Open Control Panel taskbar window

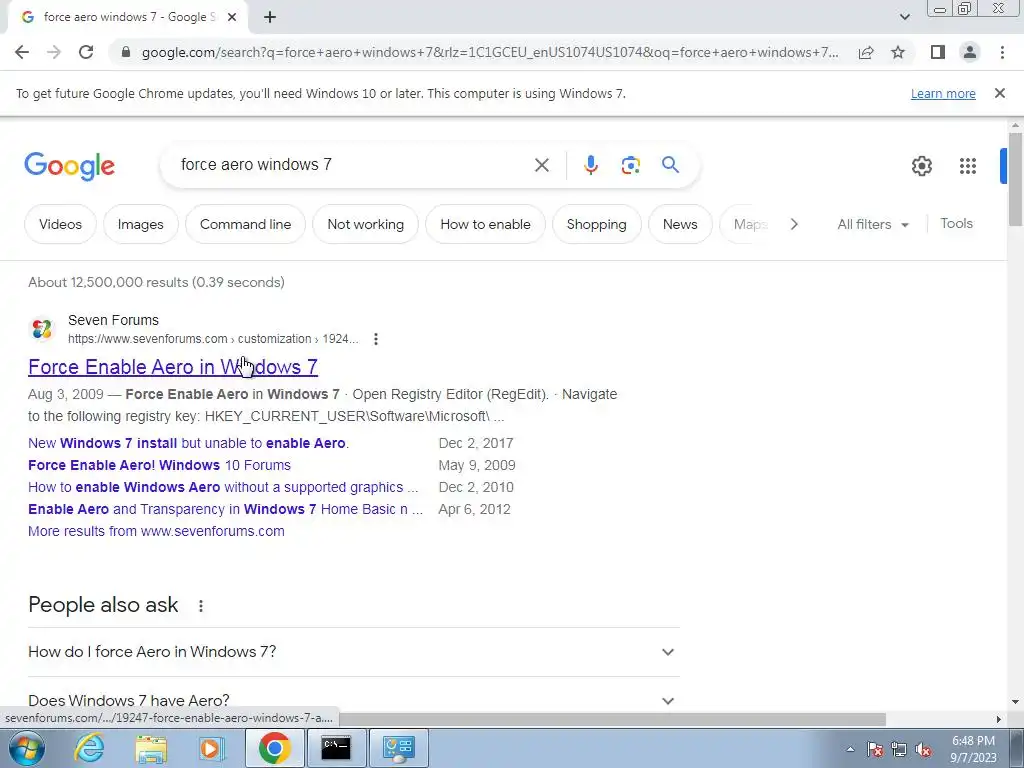click(x=398, y=748)
